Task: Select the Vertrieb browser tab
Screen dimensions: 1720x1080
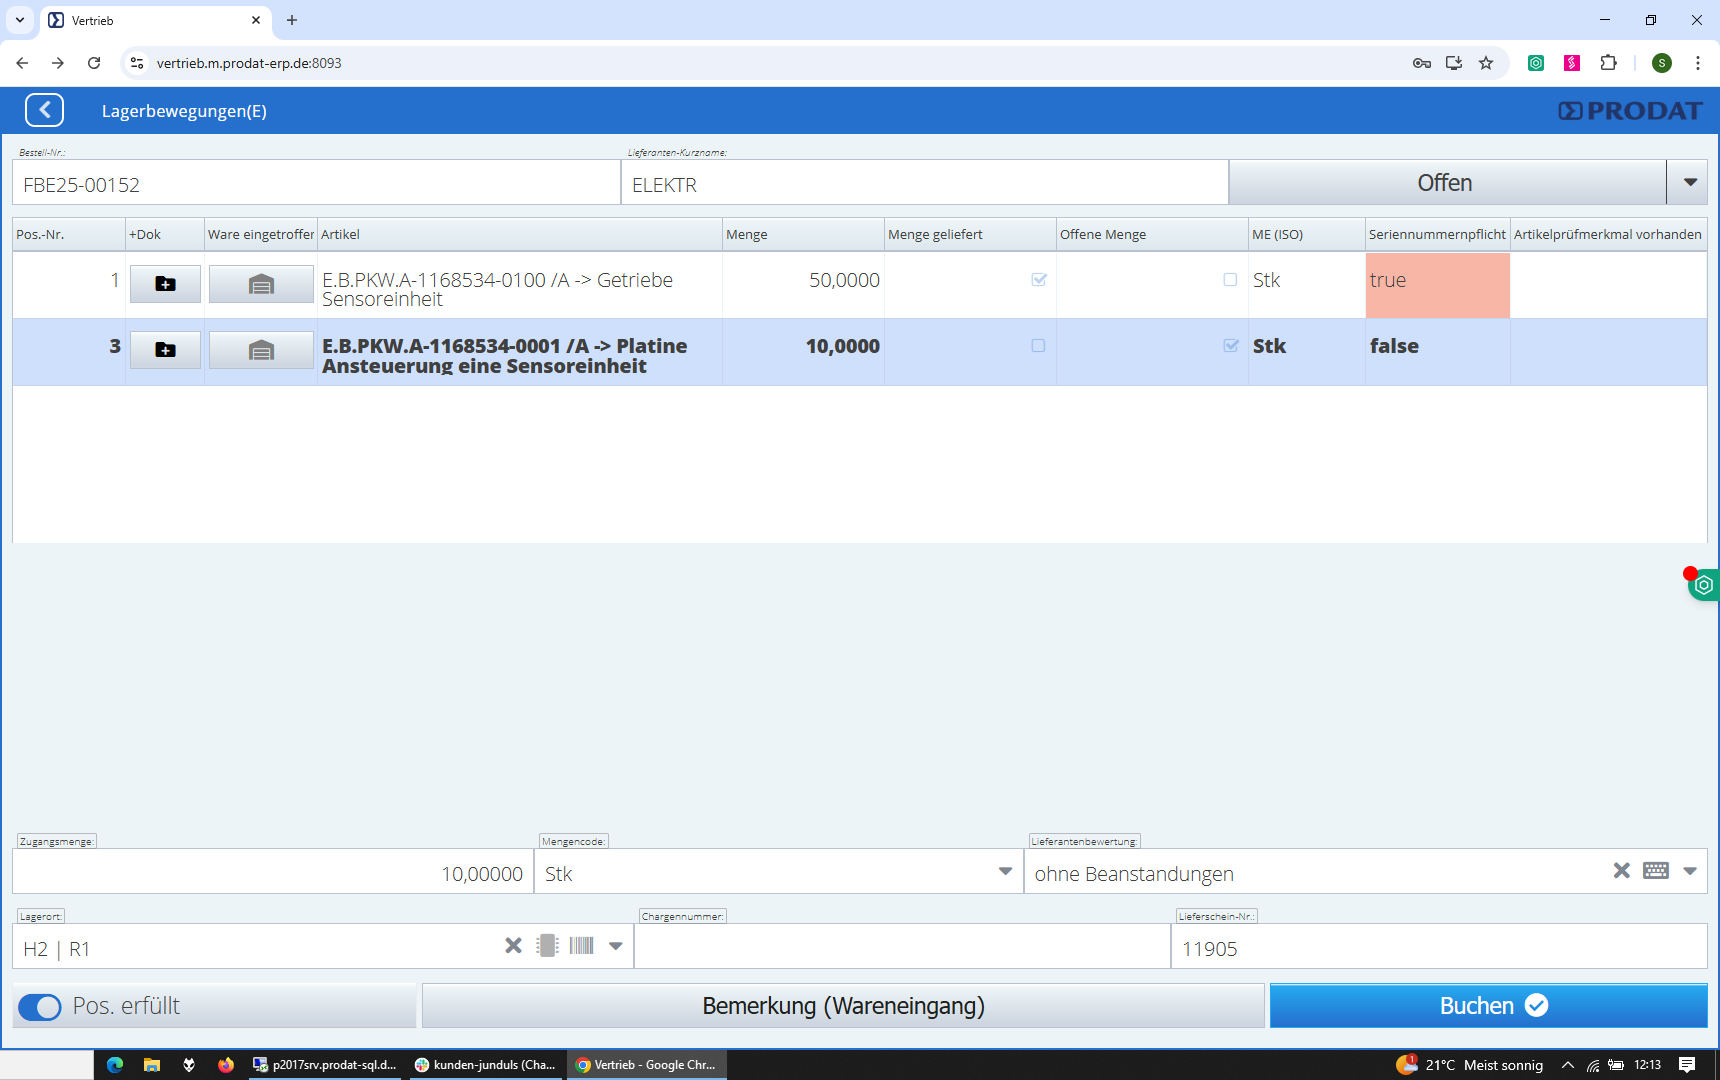Action: point(150,20)
